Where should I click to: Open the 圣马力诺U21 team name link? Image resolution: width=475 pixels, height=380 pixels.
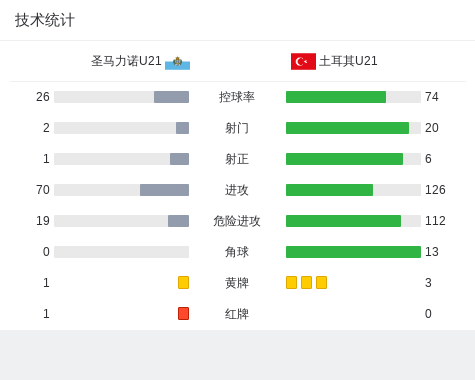[x=126, y=61]
